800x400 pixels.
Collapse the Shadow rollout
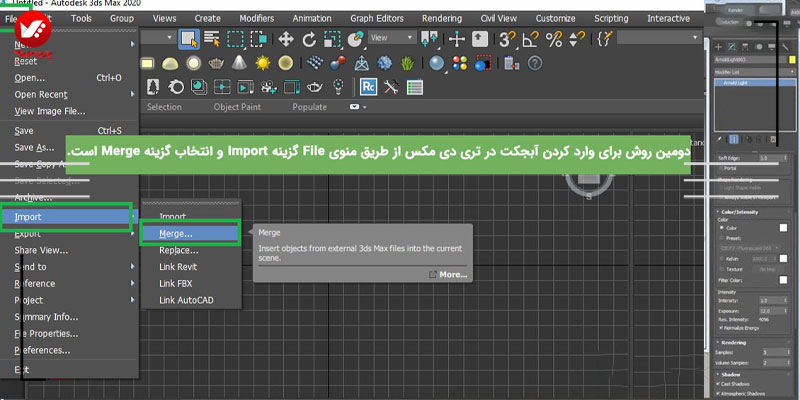730,374
